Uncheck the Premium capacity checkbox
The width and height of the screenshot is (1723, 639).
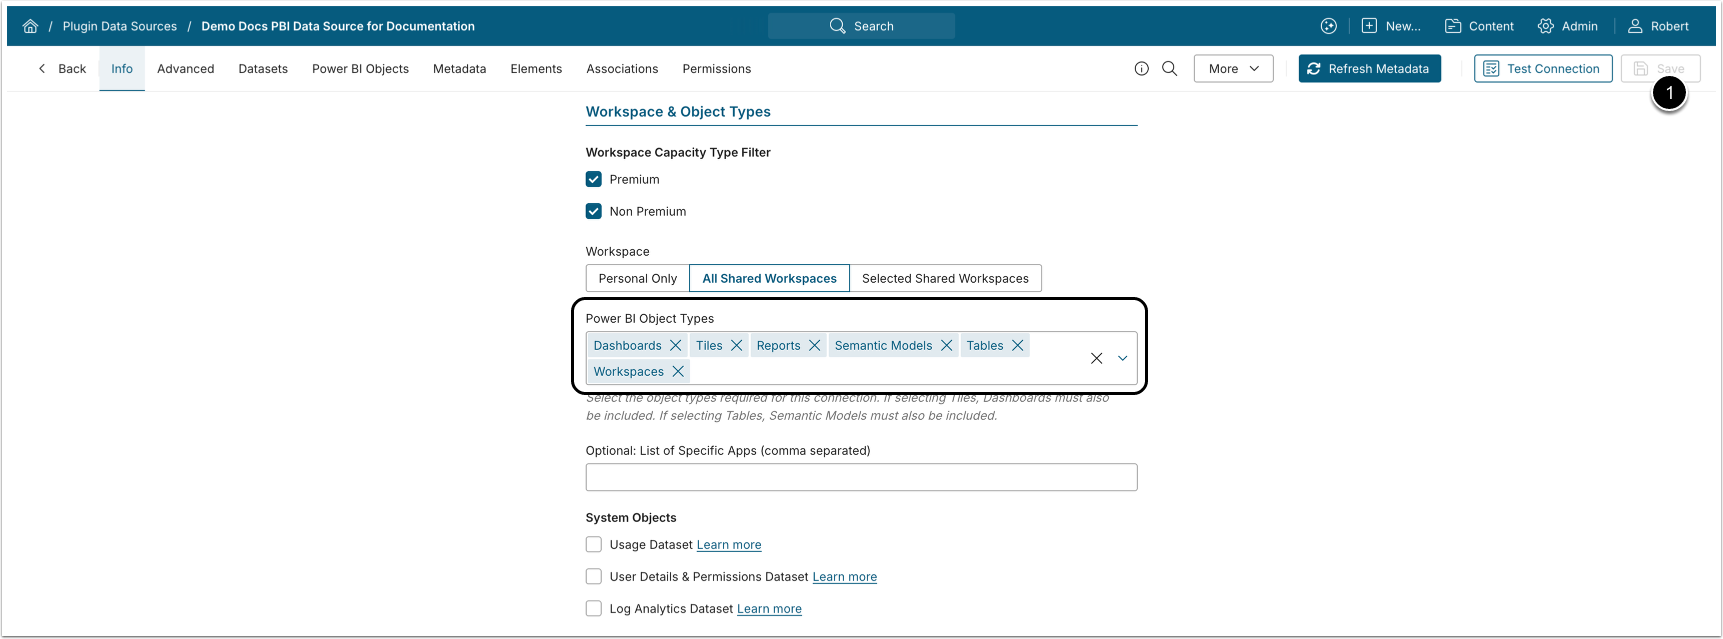tap(594, 180)
